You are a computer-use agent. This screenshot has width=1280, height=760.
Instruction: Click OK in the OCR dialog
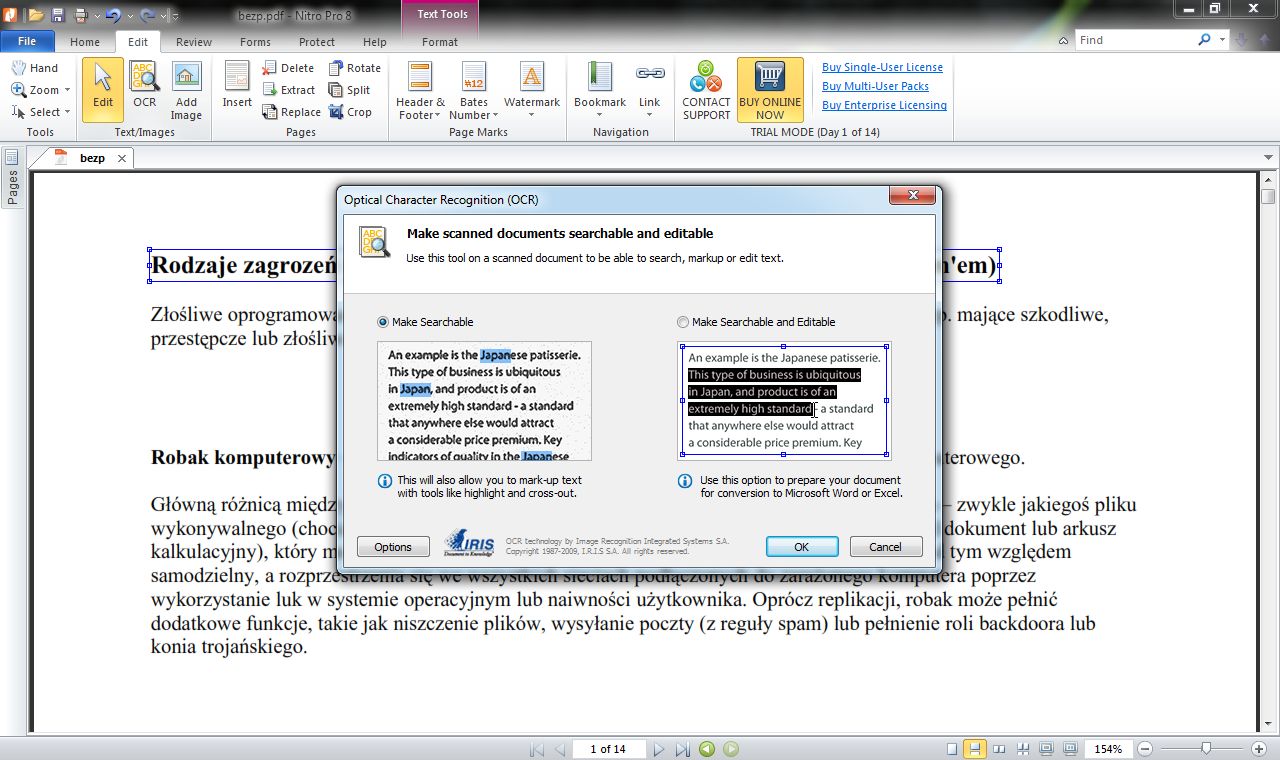(802, 547)
